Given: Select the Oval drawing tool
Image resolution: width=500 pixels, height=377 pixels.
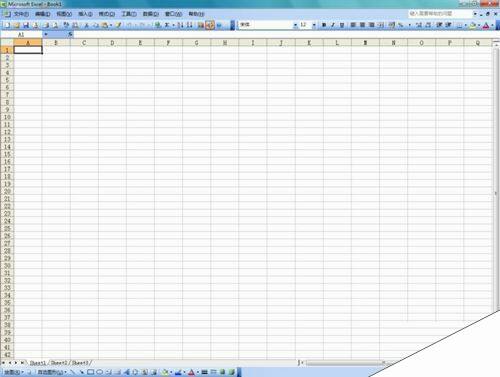Looking at the screenshot, I should pyautogui.click(x=99, y=372).
